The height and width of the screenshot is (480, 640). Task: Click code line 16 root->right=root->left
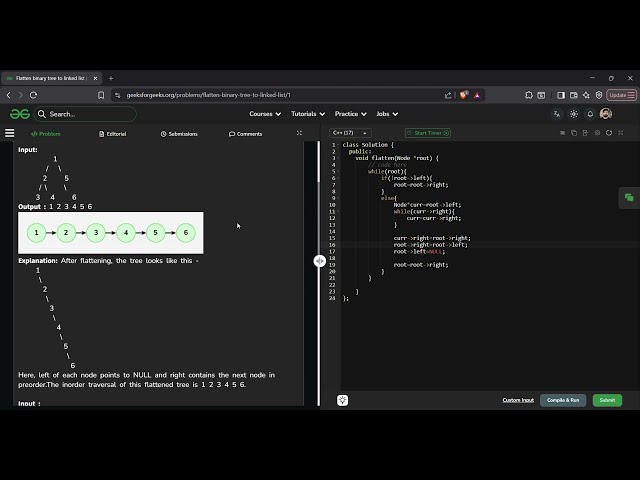point(431,245)
